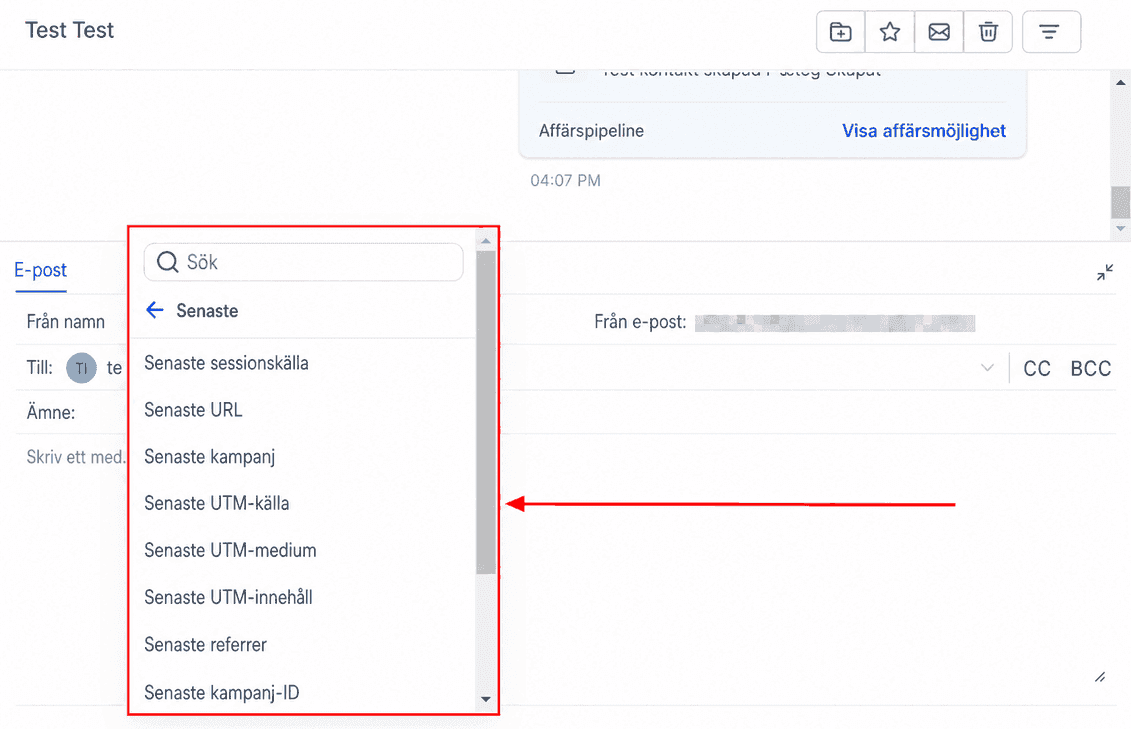Collapse the email composer panel
This screenshot has width=1131, height=729.
pyautogui.click(x=1105, y=273)
